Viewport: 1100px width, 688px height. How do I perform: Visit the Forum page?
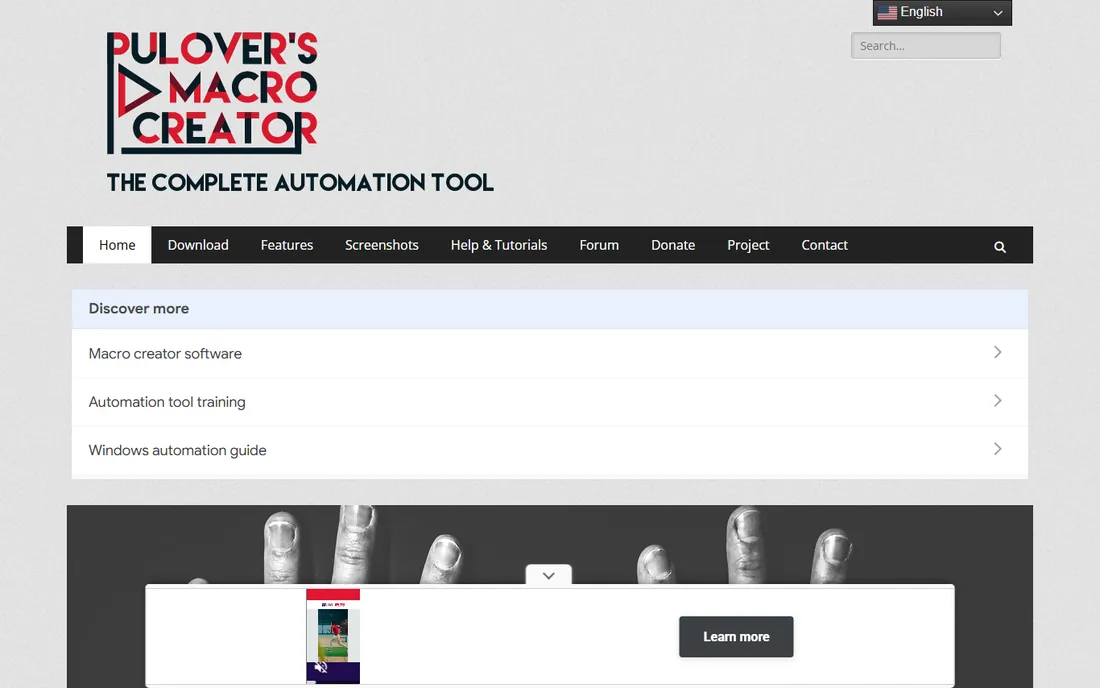[599, 245]
